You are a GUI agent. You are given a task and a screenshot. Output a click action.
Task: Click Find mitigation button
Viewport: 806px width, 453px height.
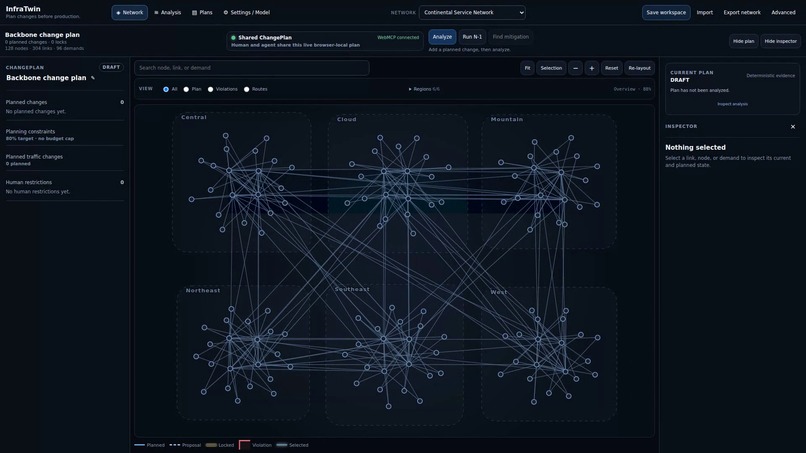click(x=510, y=37)
